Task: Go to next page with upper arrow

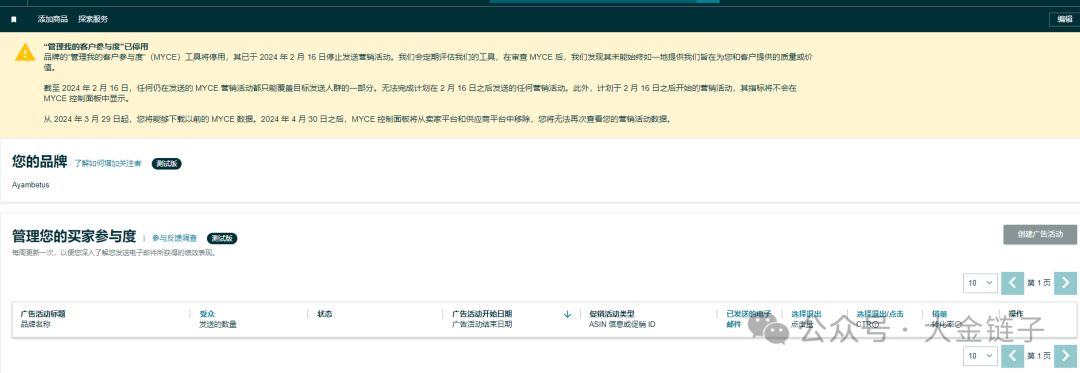Action: (1066, 283)
